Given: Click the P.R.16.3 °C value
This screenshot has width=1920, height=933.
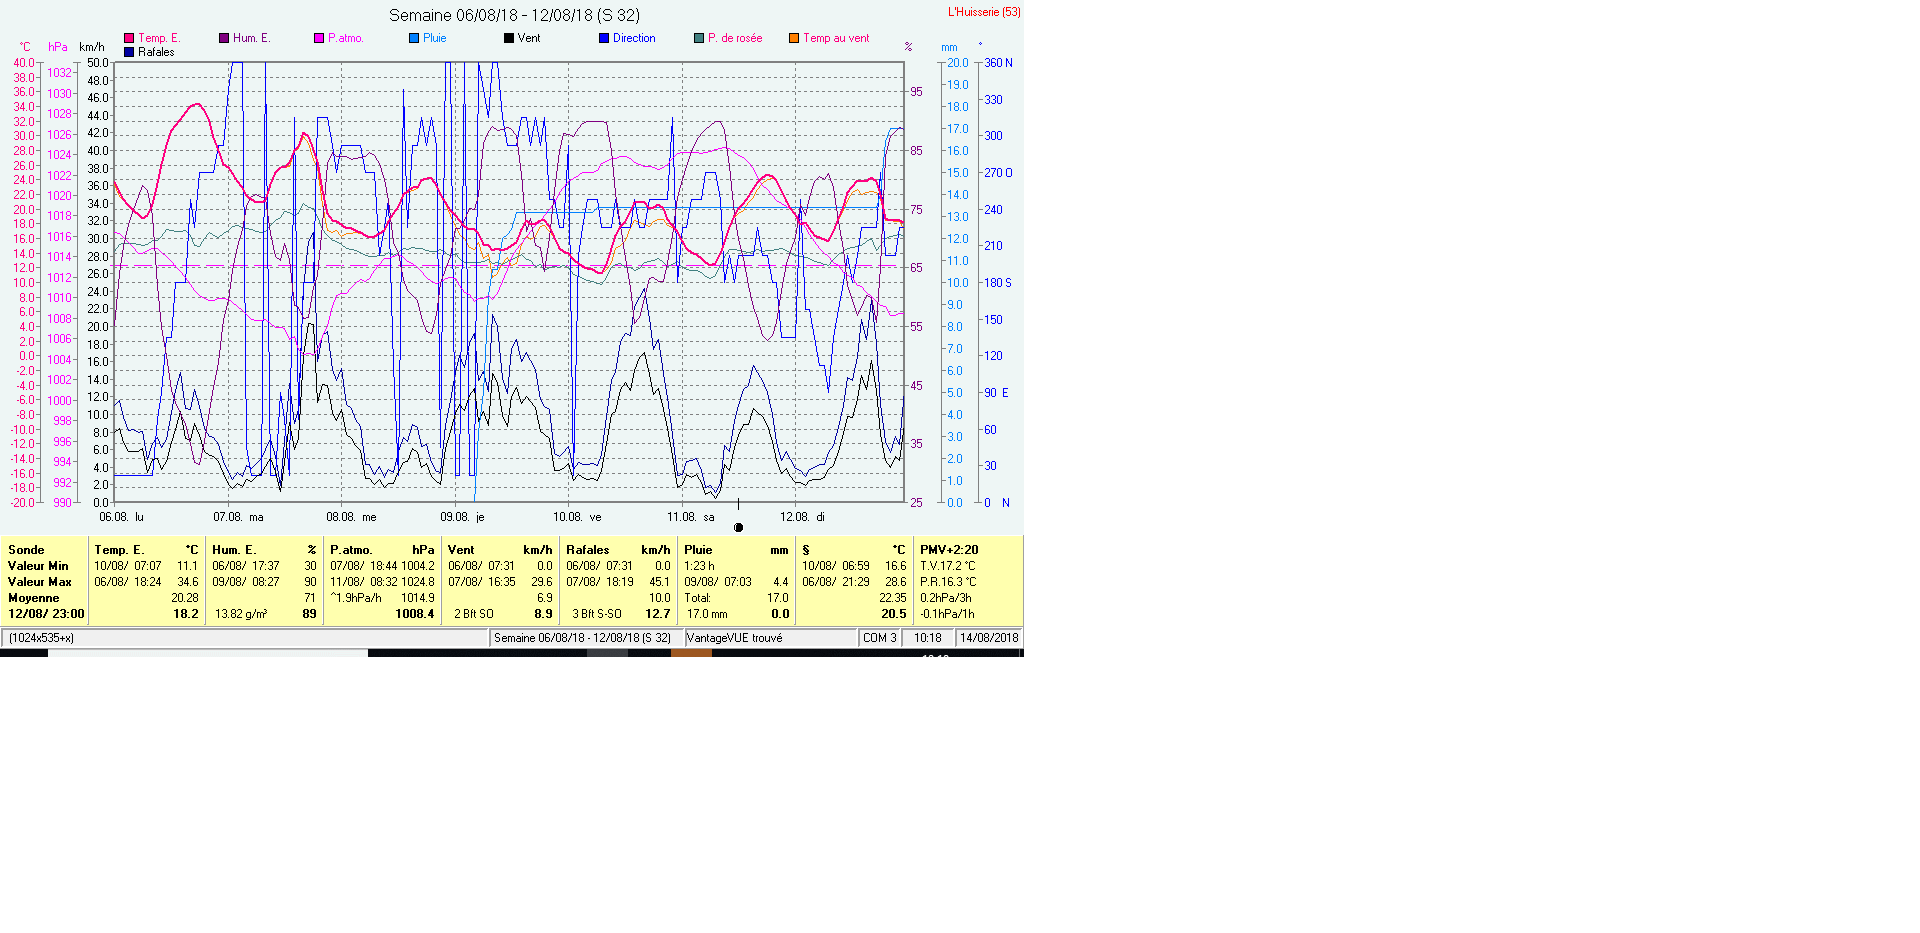Looking at the screenshot, I should (x=948, y=582).
